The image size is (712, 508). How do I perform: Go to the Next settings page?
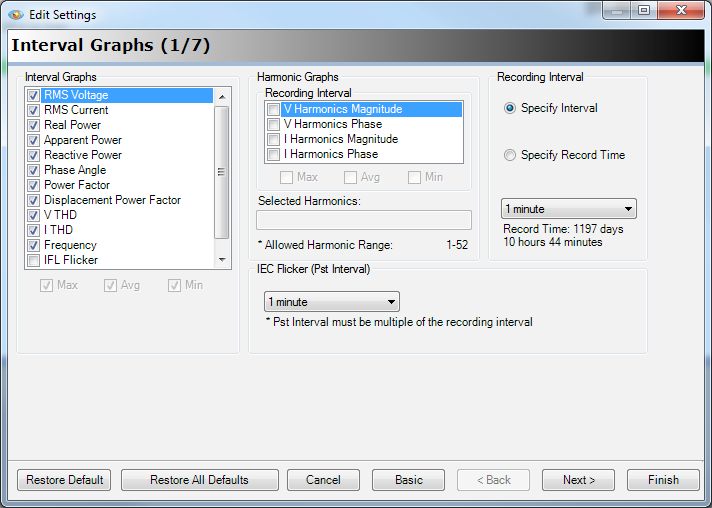[x=578, y=480]
